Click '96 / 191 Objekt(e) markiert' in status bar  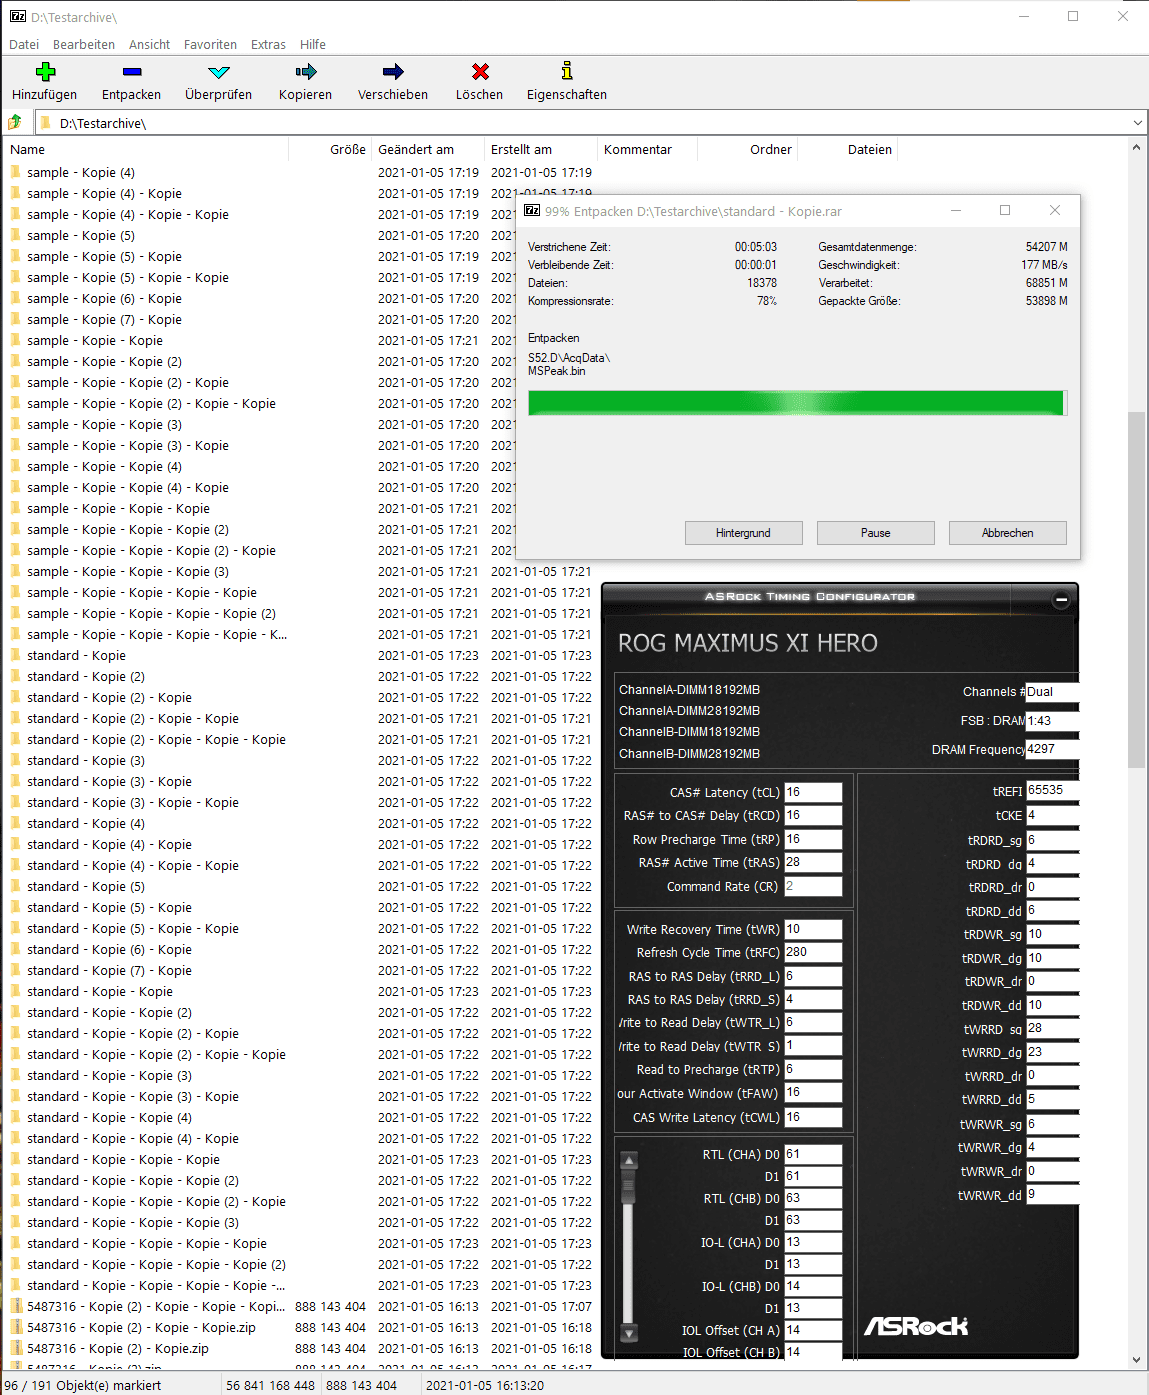[83, 1385]
